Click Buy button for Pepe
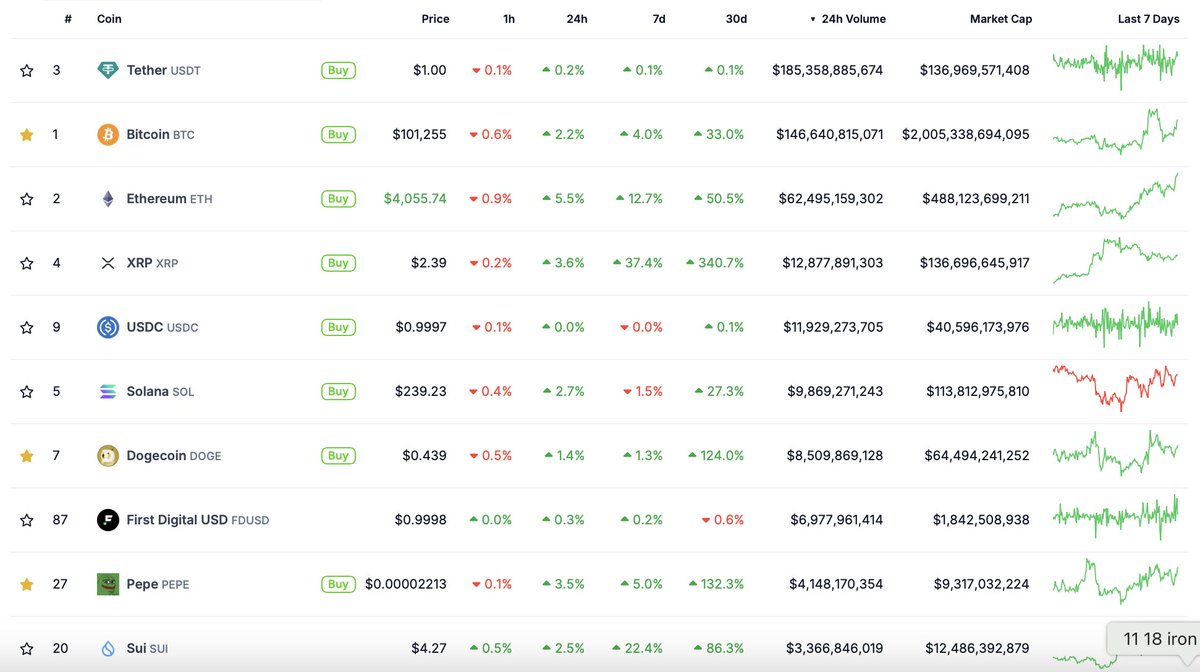 [338, 584]
